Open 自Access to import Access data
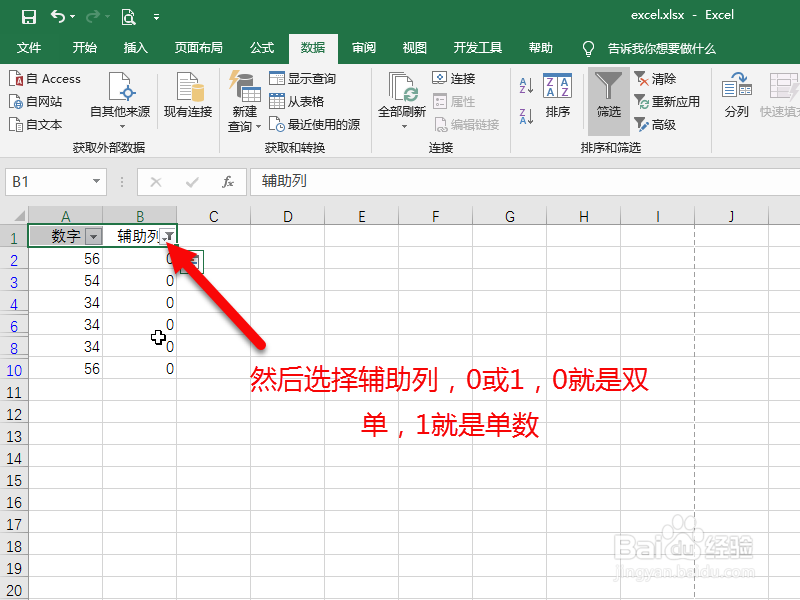The height and width of the screenshot is (600, 800). 46,78
